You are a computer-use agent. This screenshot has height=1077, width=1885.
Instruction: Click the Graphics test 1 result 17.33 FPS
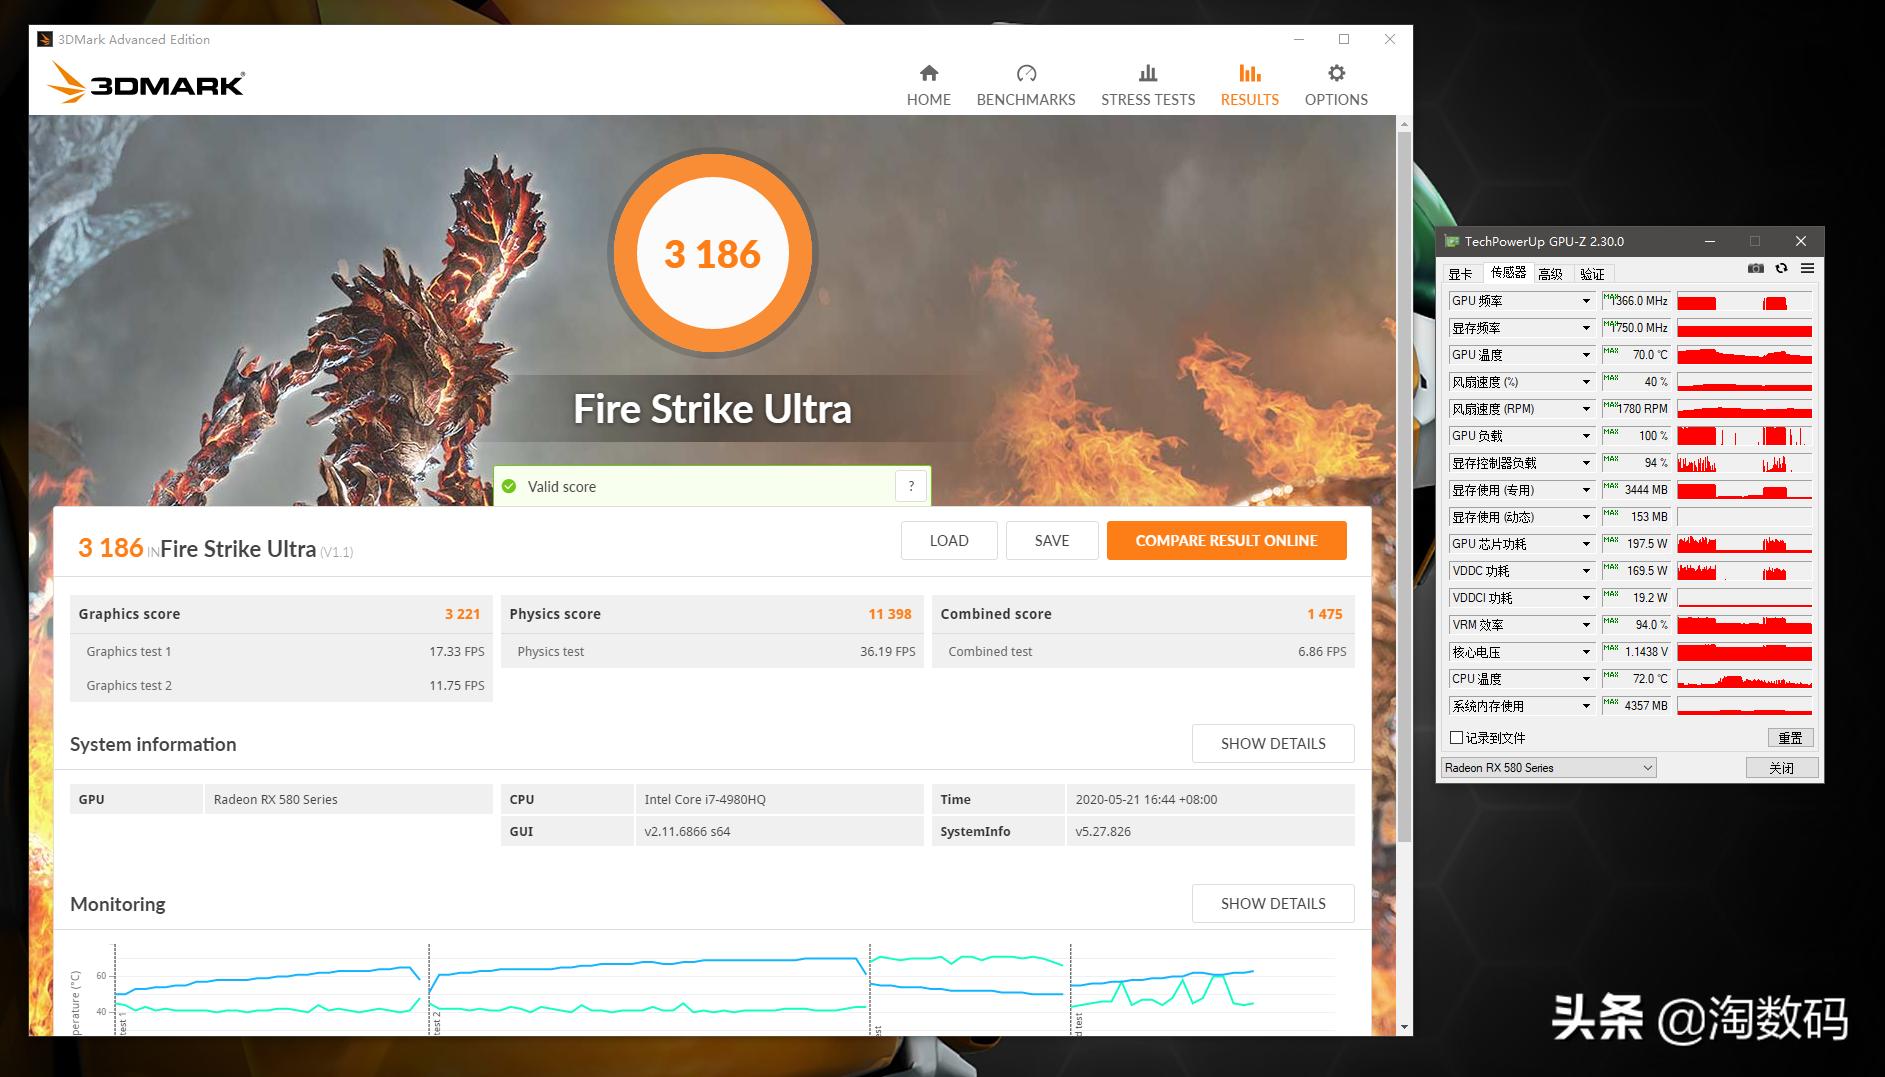click(457, 651)
